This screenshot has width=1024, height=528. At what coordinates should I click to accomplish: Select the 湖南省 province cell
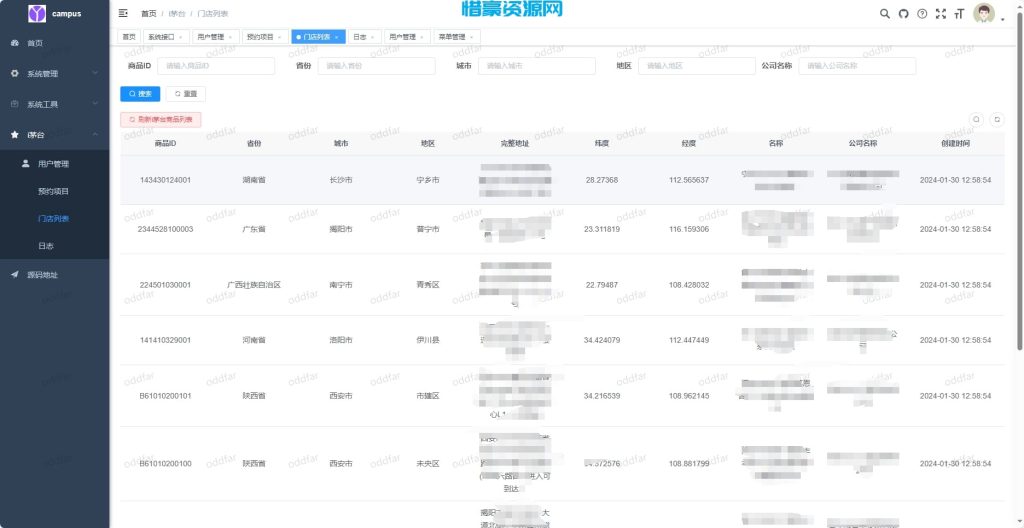253,180
